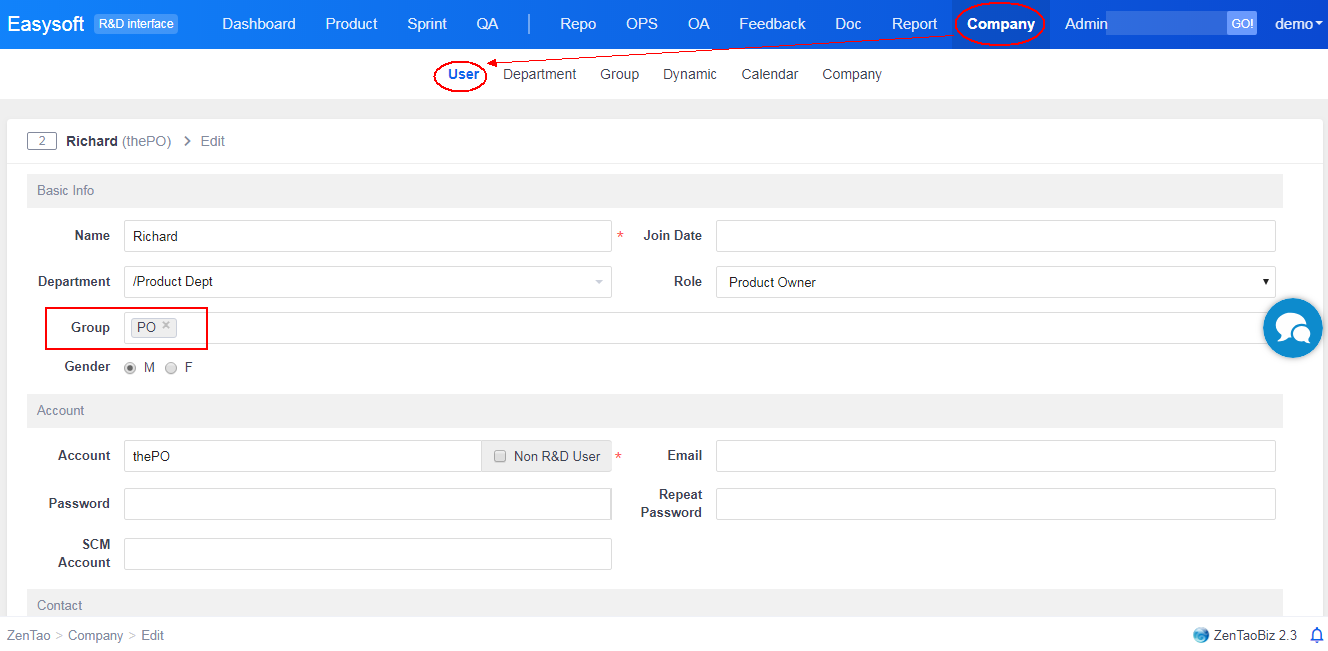The width and height of the screenshot is (1328, 651).
Task: Open the QA menu item
Action: (487, 24)
